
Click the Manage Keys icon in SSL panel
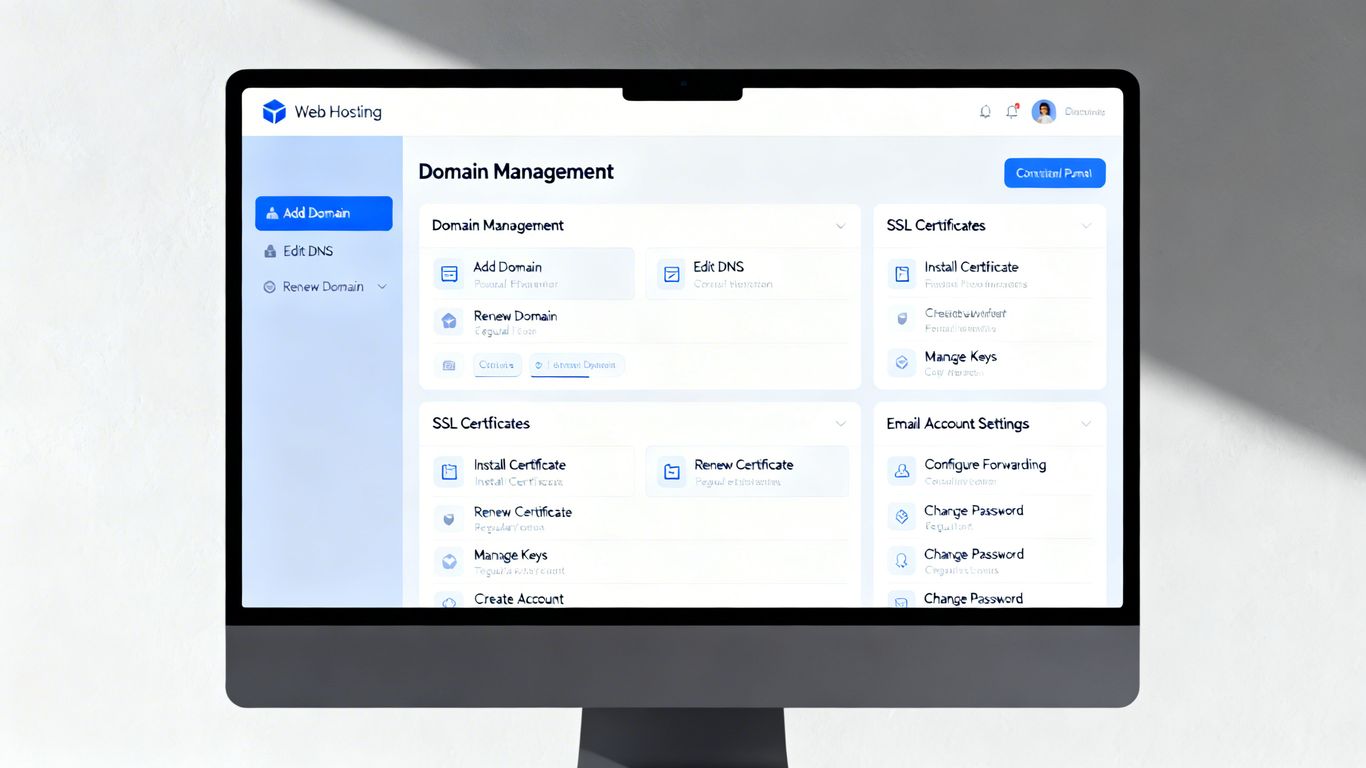click(902, 363)
